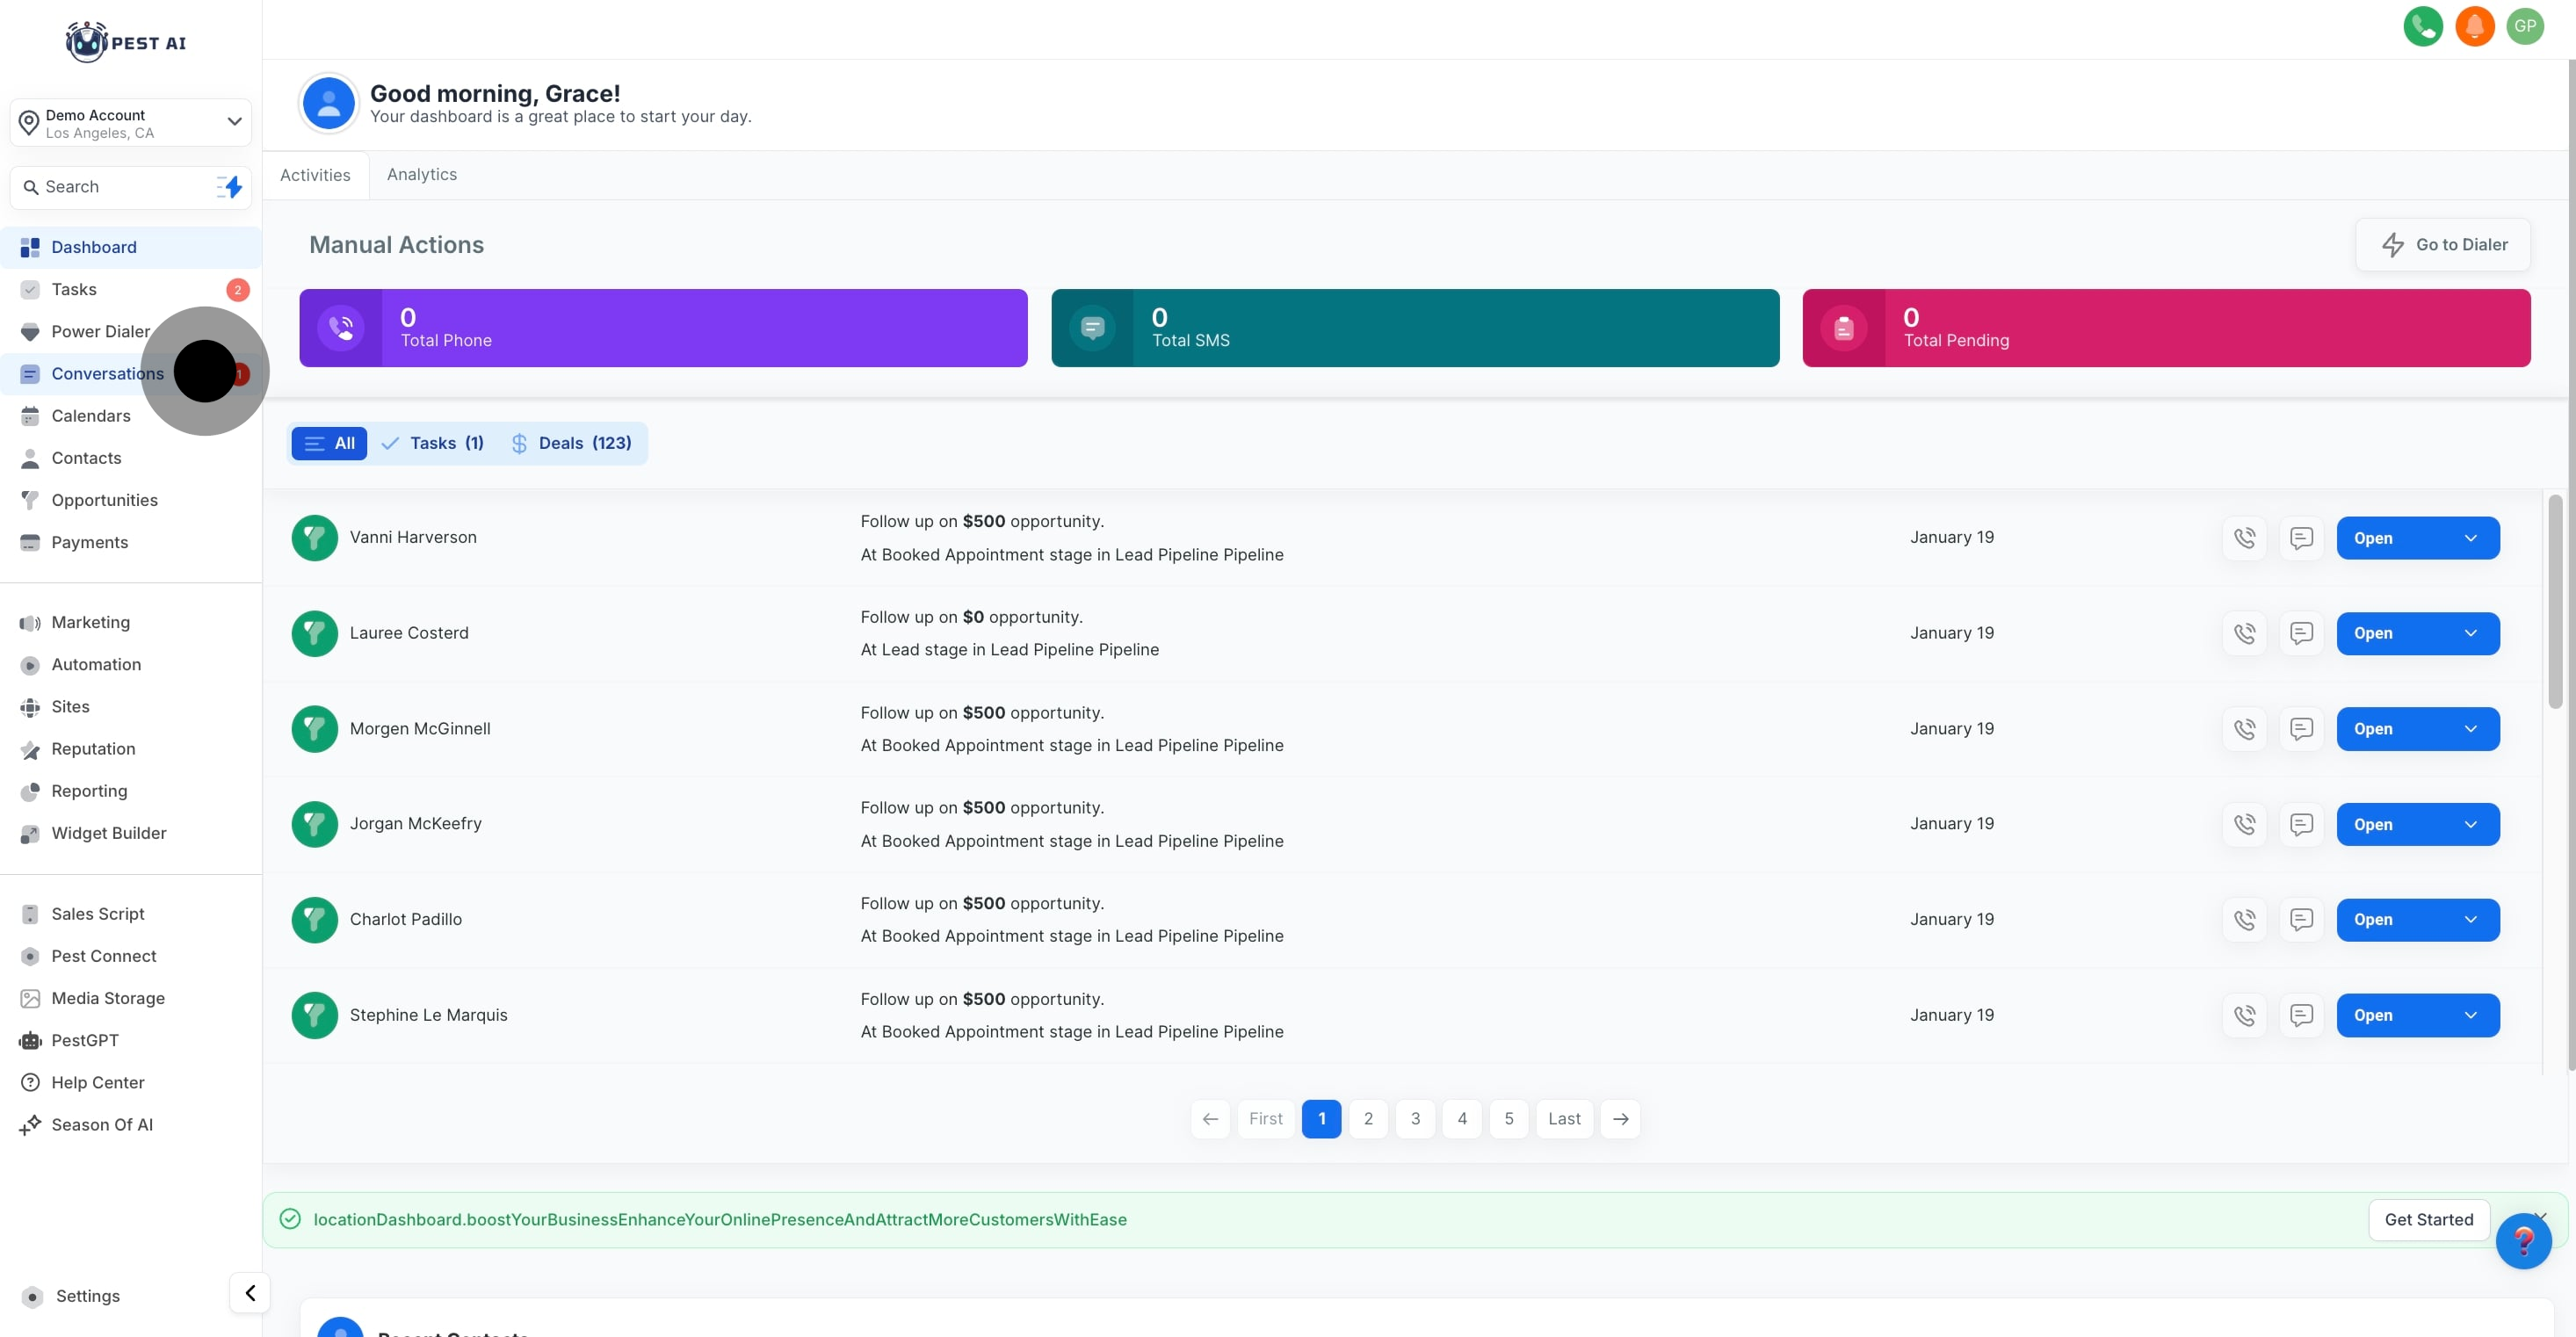Click the purple Total Phone card
The width and height of the screenshot is (2576, 1337).
point(663,328)
